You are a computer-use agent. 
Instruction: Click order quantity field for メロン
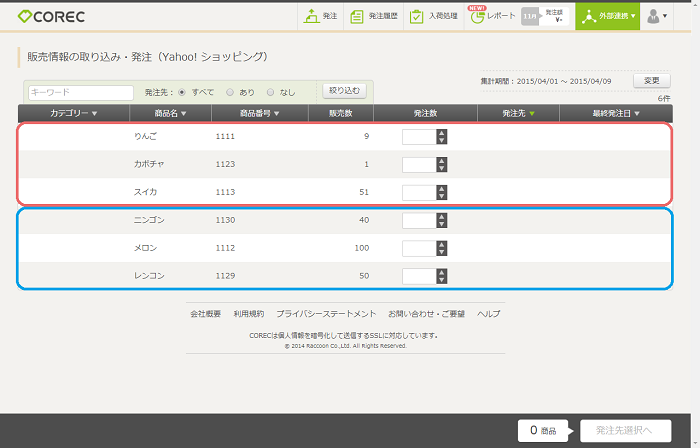(x=419, y=248)
